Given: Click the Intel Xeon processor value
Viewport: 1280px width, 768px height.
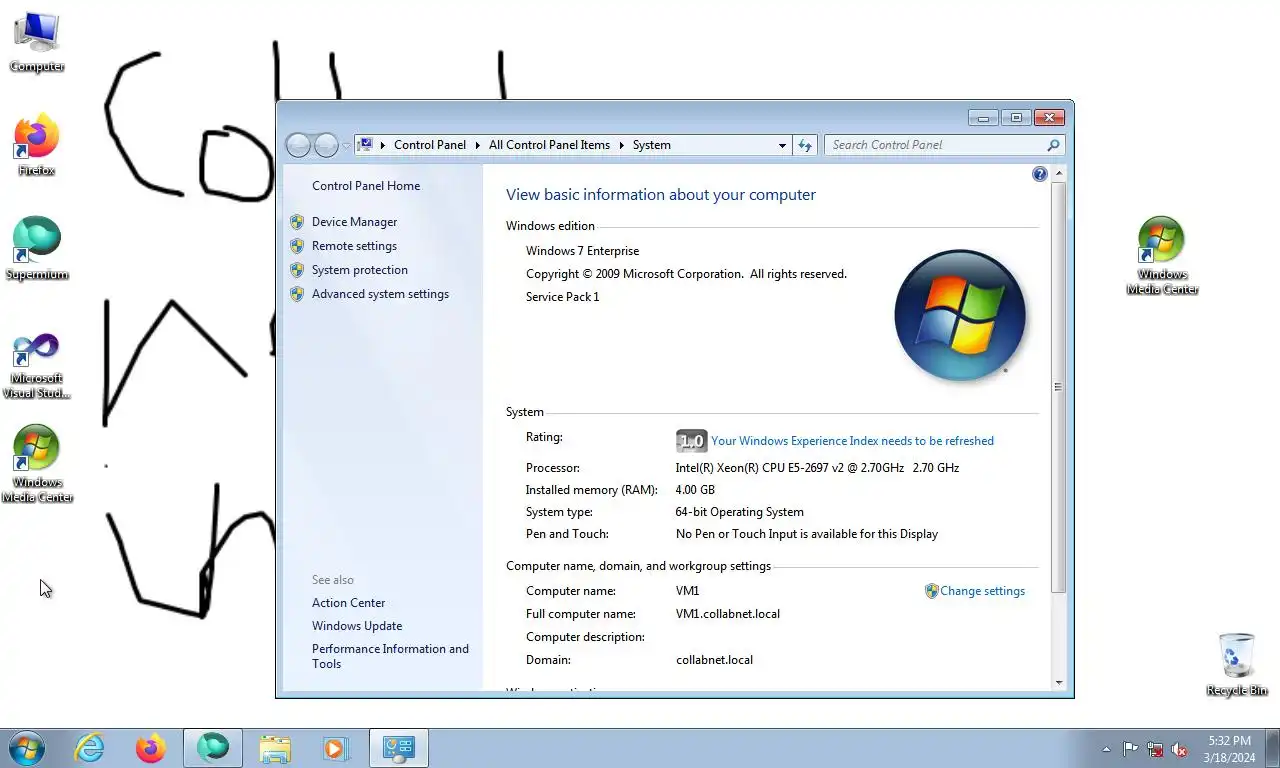Looking at the screenshot, I should tap(817, 468).
